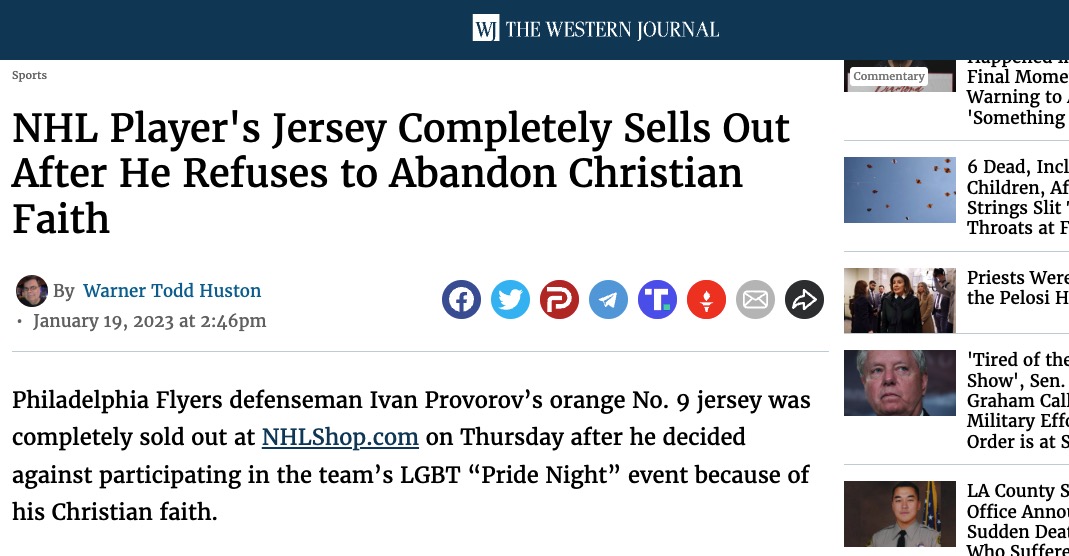Follow the NHLShop.com link
This screenshot has height=556, width=1069.
[x=340, y=437]
